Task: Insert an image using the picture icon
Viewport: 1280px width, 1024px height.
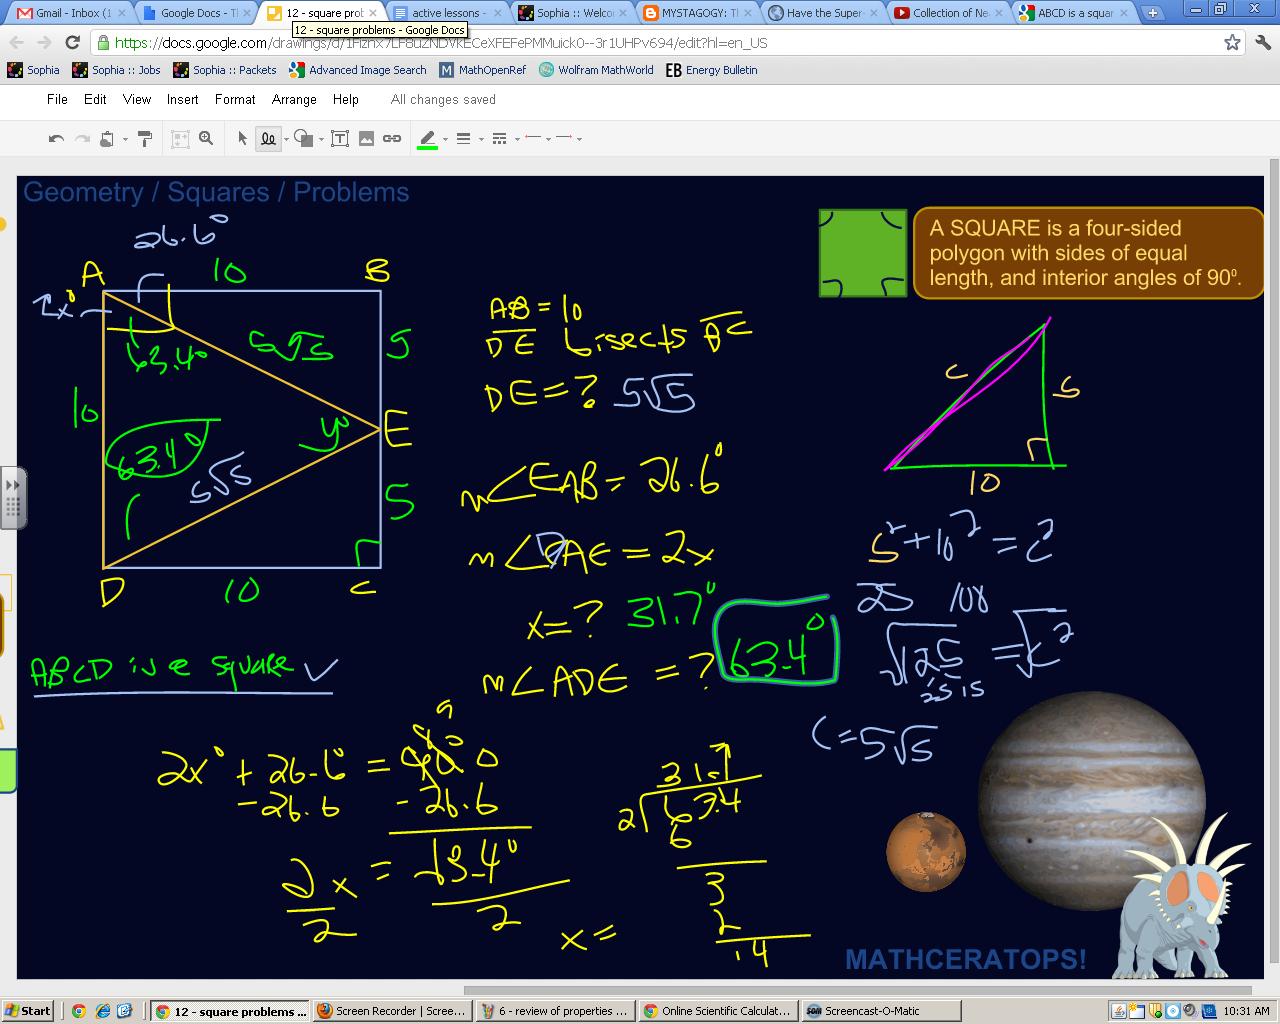Action: 366,139
